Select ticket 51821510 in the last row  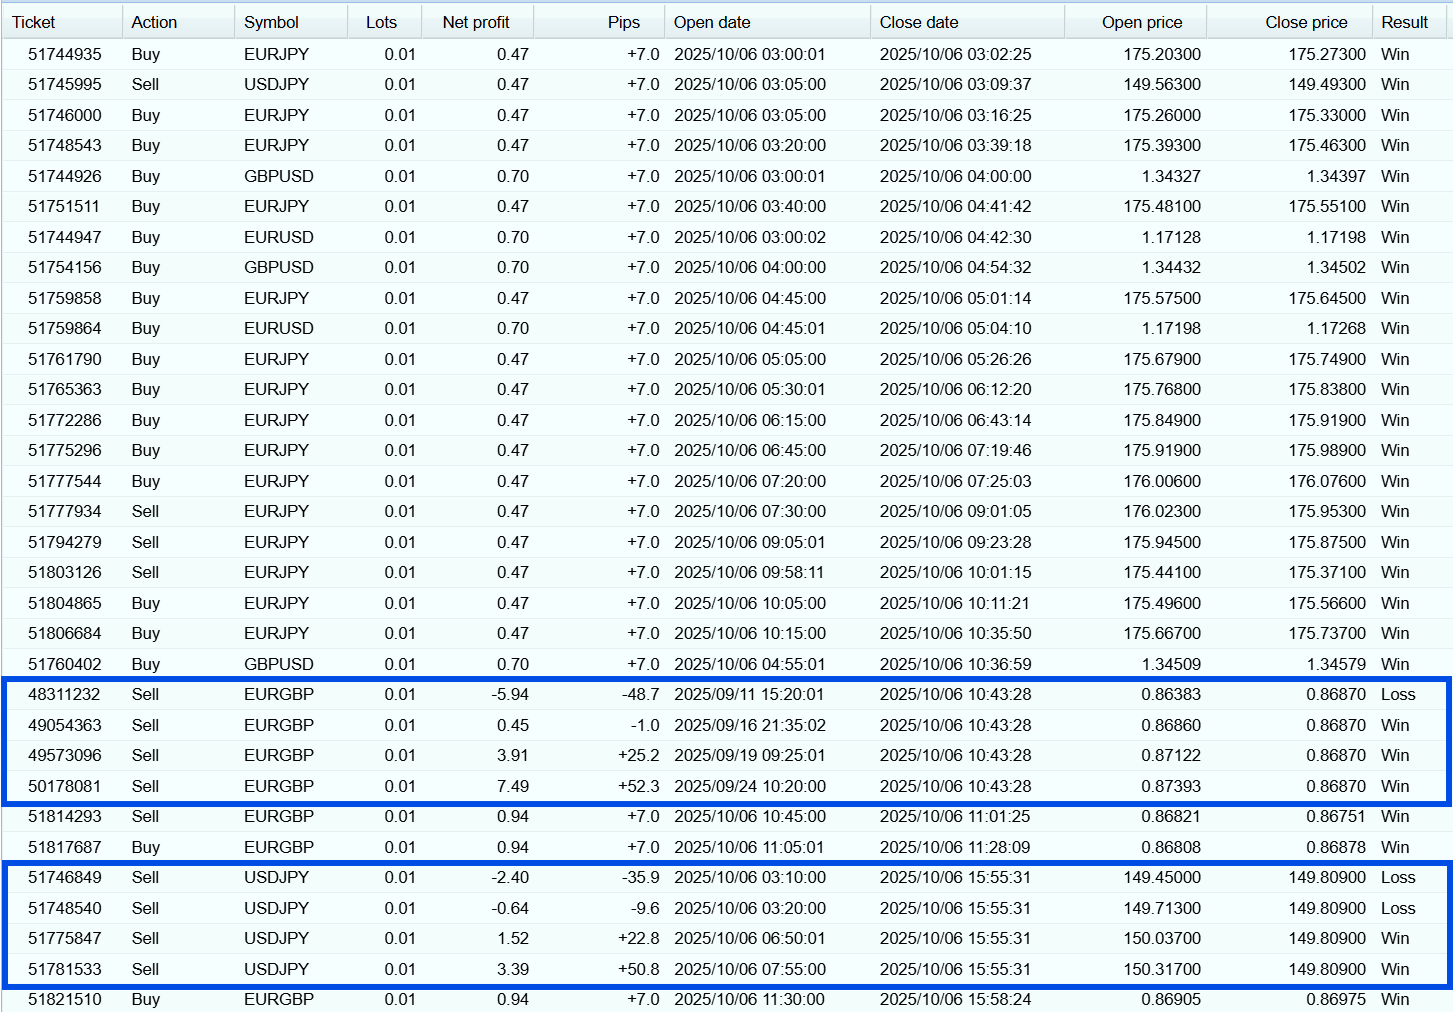pos(65,999)
